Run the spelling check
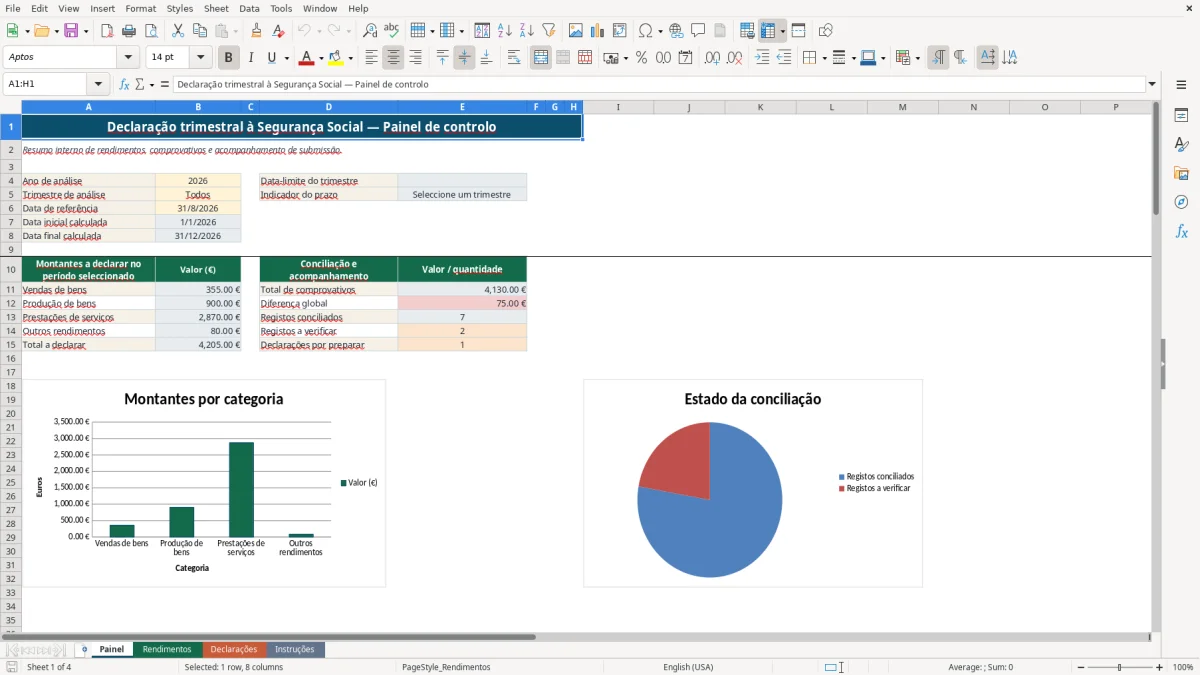This screenshot has width=1200, height=675. (391, 31)
